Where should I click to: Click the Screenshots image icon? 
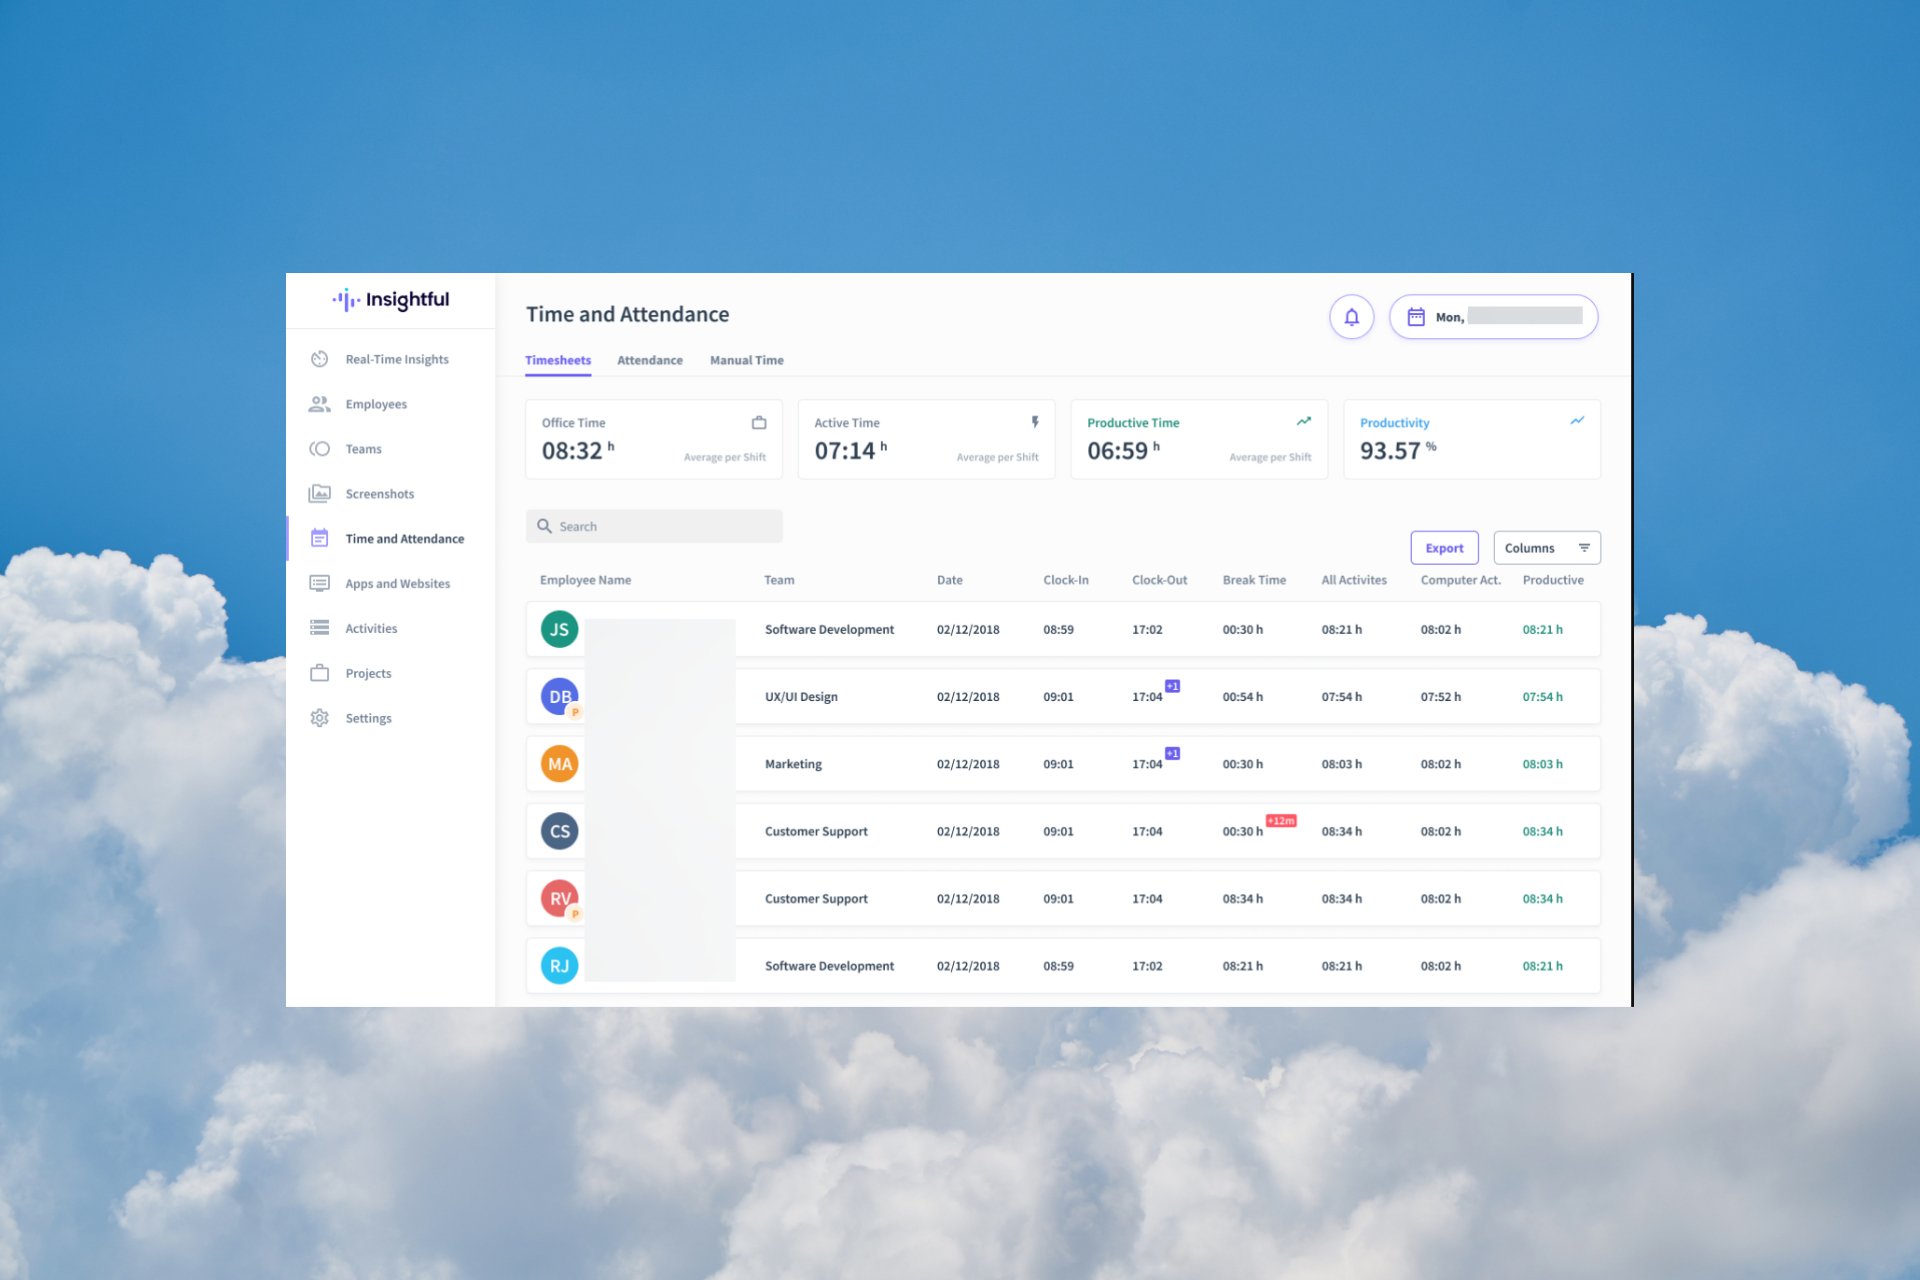[x=320, y=494]
